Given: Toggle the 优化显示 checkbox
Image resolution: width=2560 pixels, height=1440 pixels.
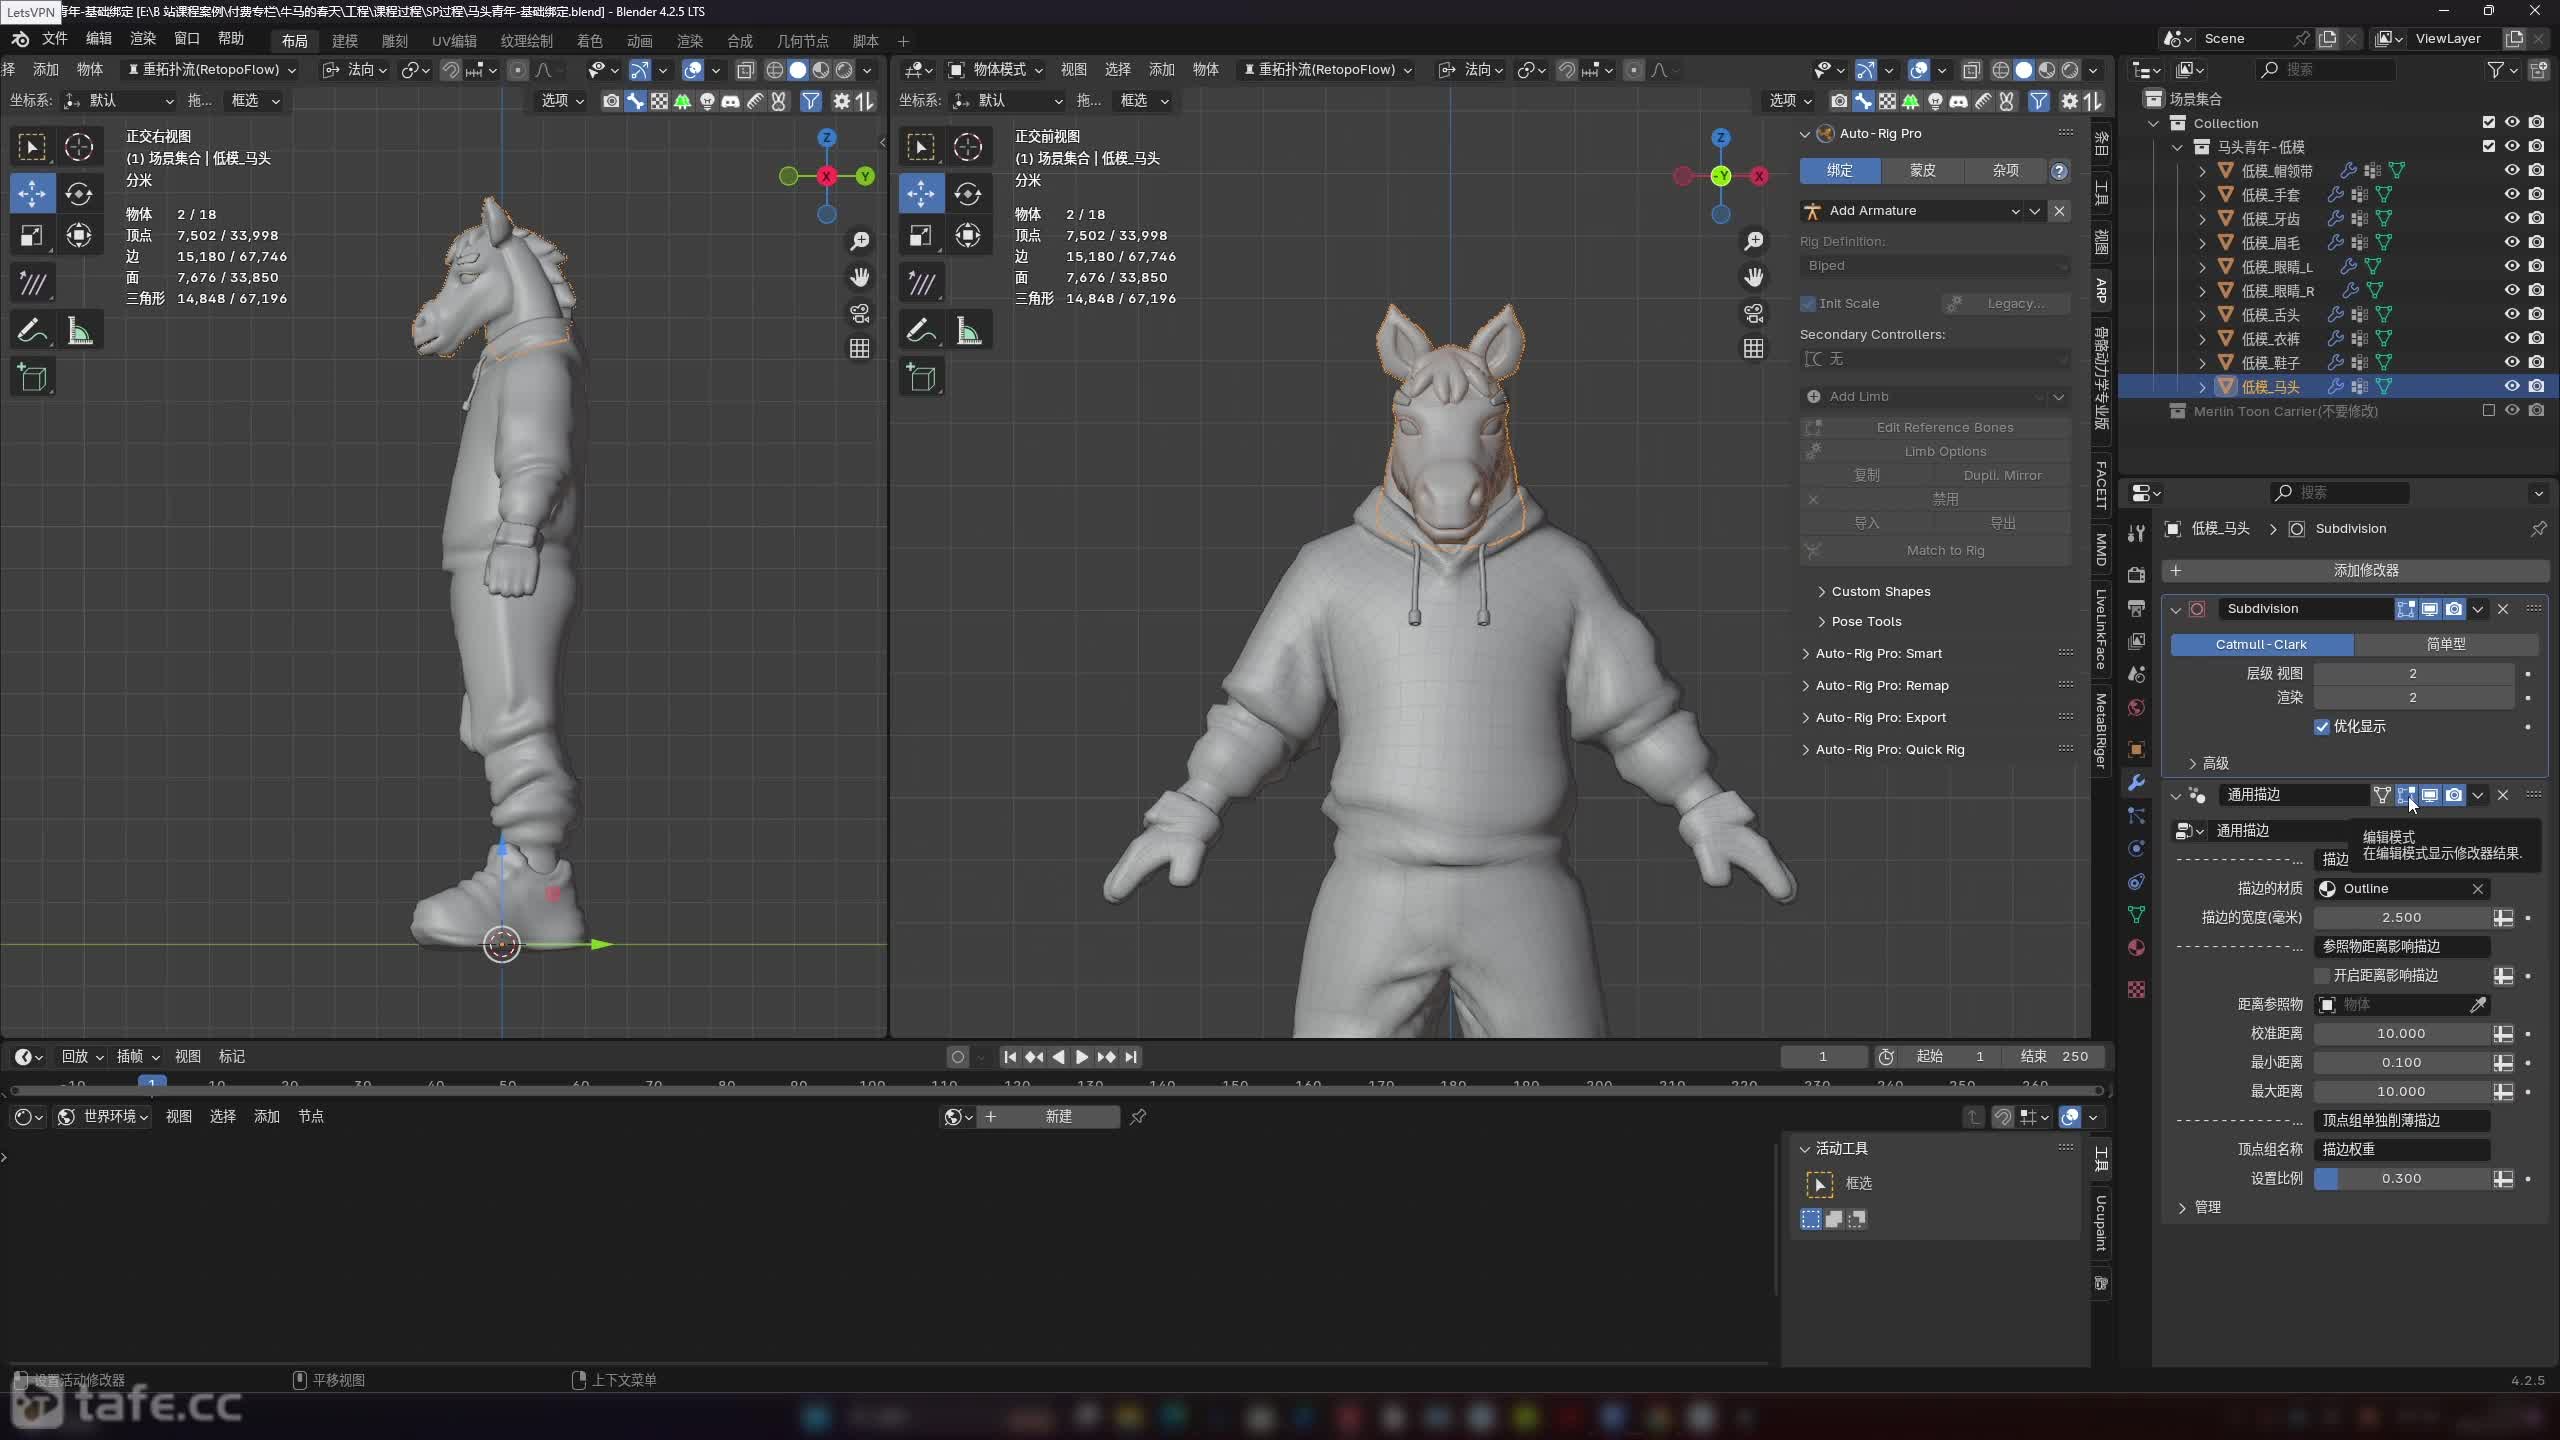Looking at the screenshot, I should [x=2322, y=727].
